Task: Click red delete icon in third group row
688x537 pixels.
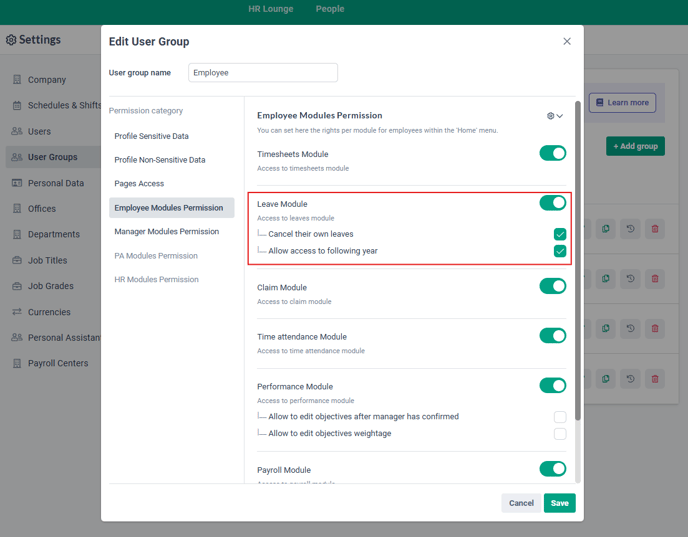Action: click(655, 329)
